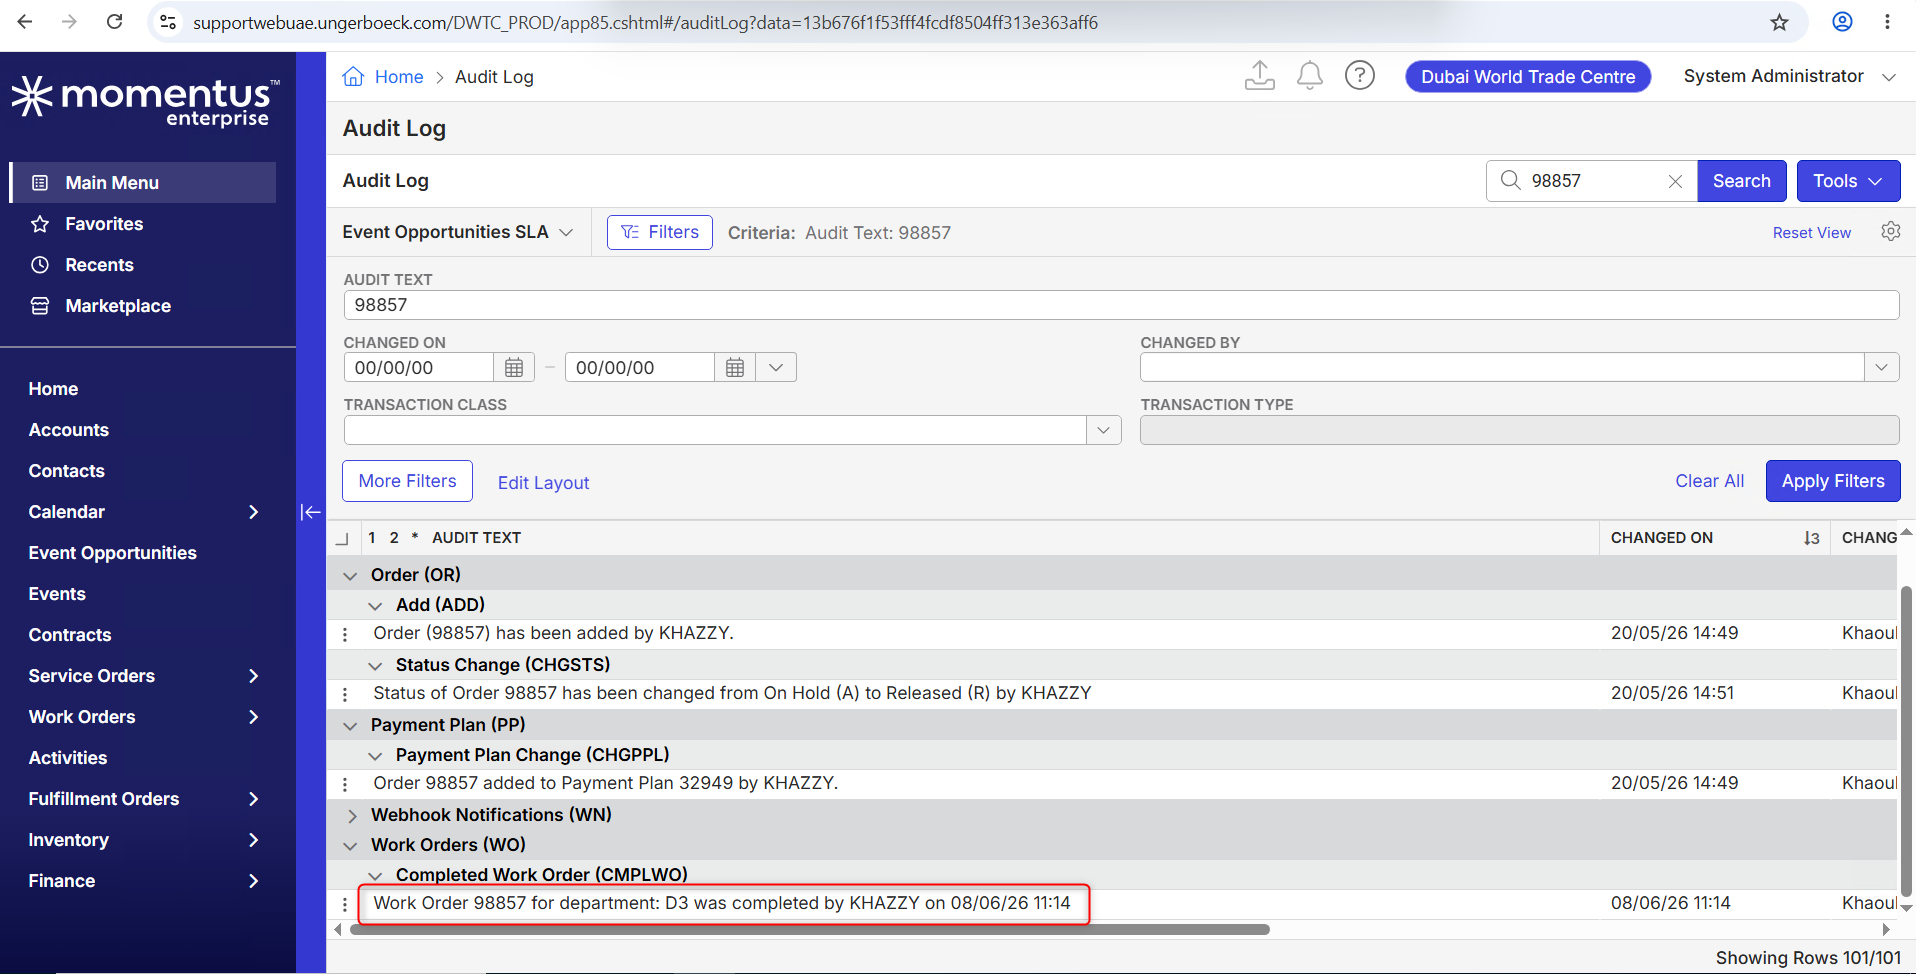Collapse the Status Change (CHGSTS) subgroup
The width and height of the screenshot is (1916, 974).
coord(375,665)
